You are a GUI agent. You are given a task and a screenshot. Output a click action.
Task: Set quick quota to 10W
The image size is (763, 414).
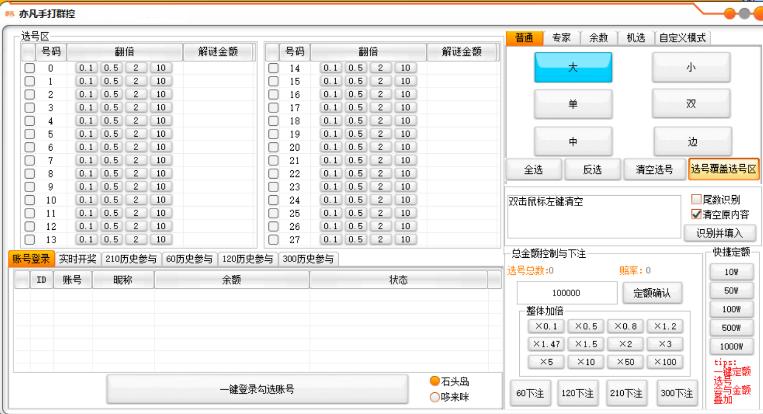[x=731, y=272]
